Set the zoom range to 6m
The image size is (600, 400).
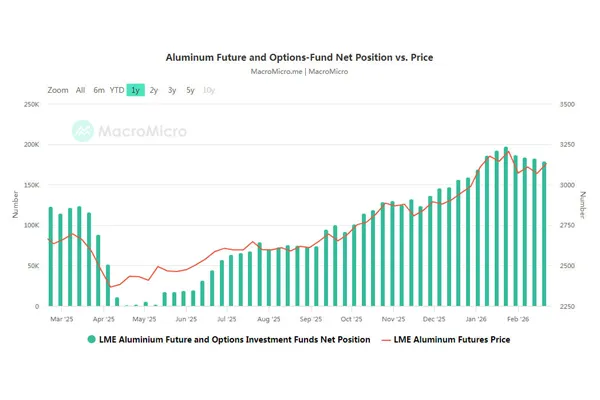pyautogui.click(x=99, y=90)
